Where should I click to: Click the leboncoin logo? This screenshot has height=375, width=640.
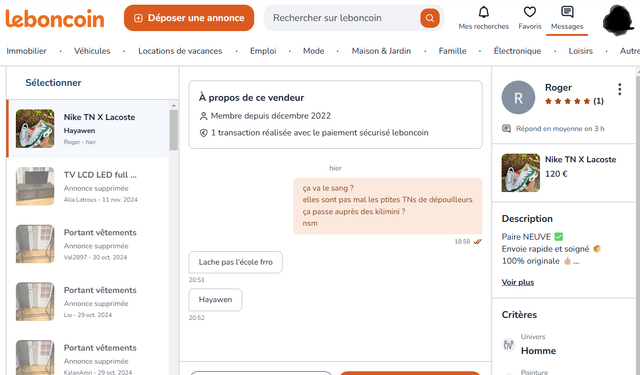point(55,19)
